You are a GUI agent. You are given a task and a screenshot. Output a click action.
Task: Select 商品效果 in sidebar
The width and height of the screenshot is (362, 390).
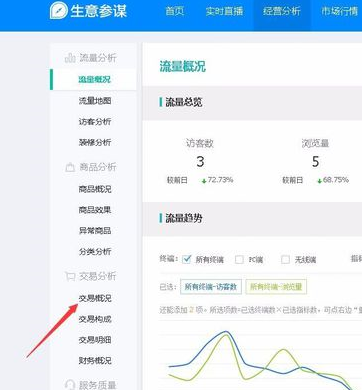[x=95, y=210]
